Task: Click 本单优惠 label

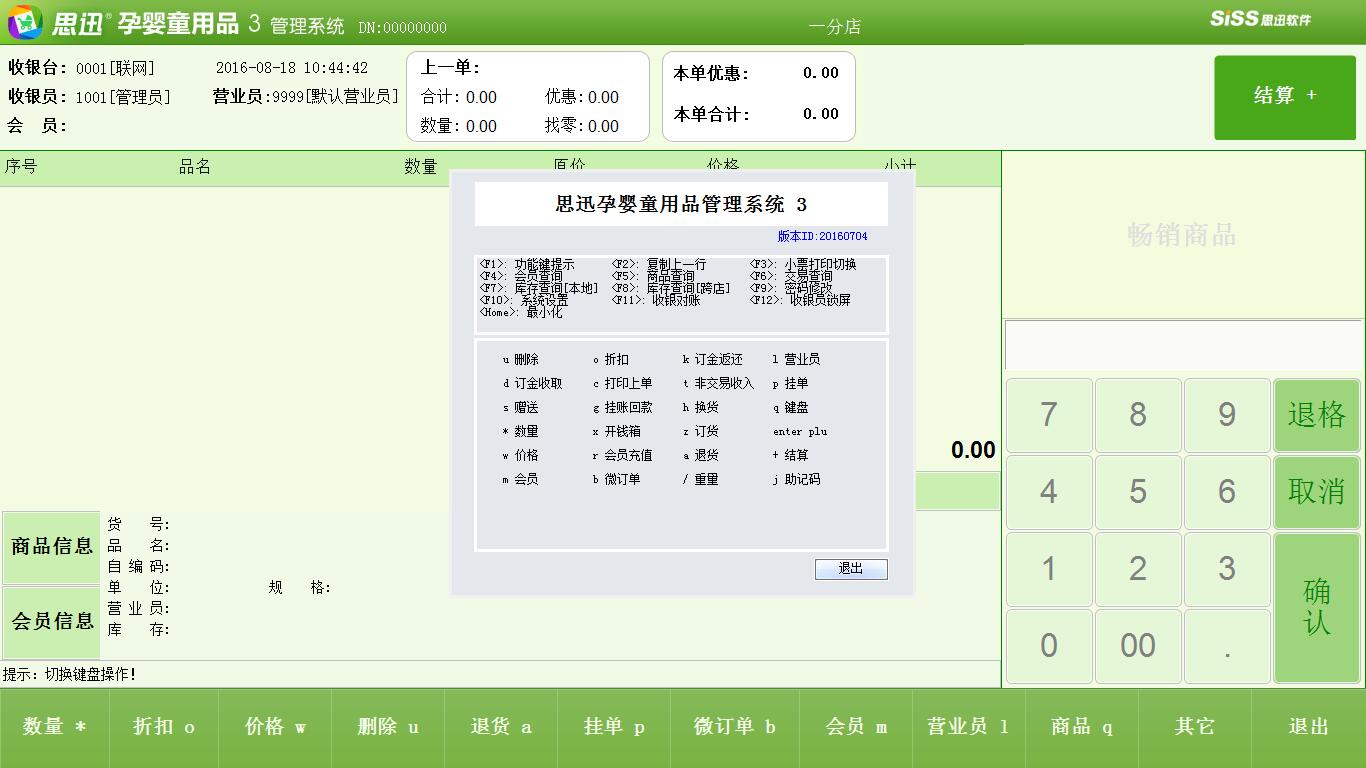Action: 711,74
